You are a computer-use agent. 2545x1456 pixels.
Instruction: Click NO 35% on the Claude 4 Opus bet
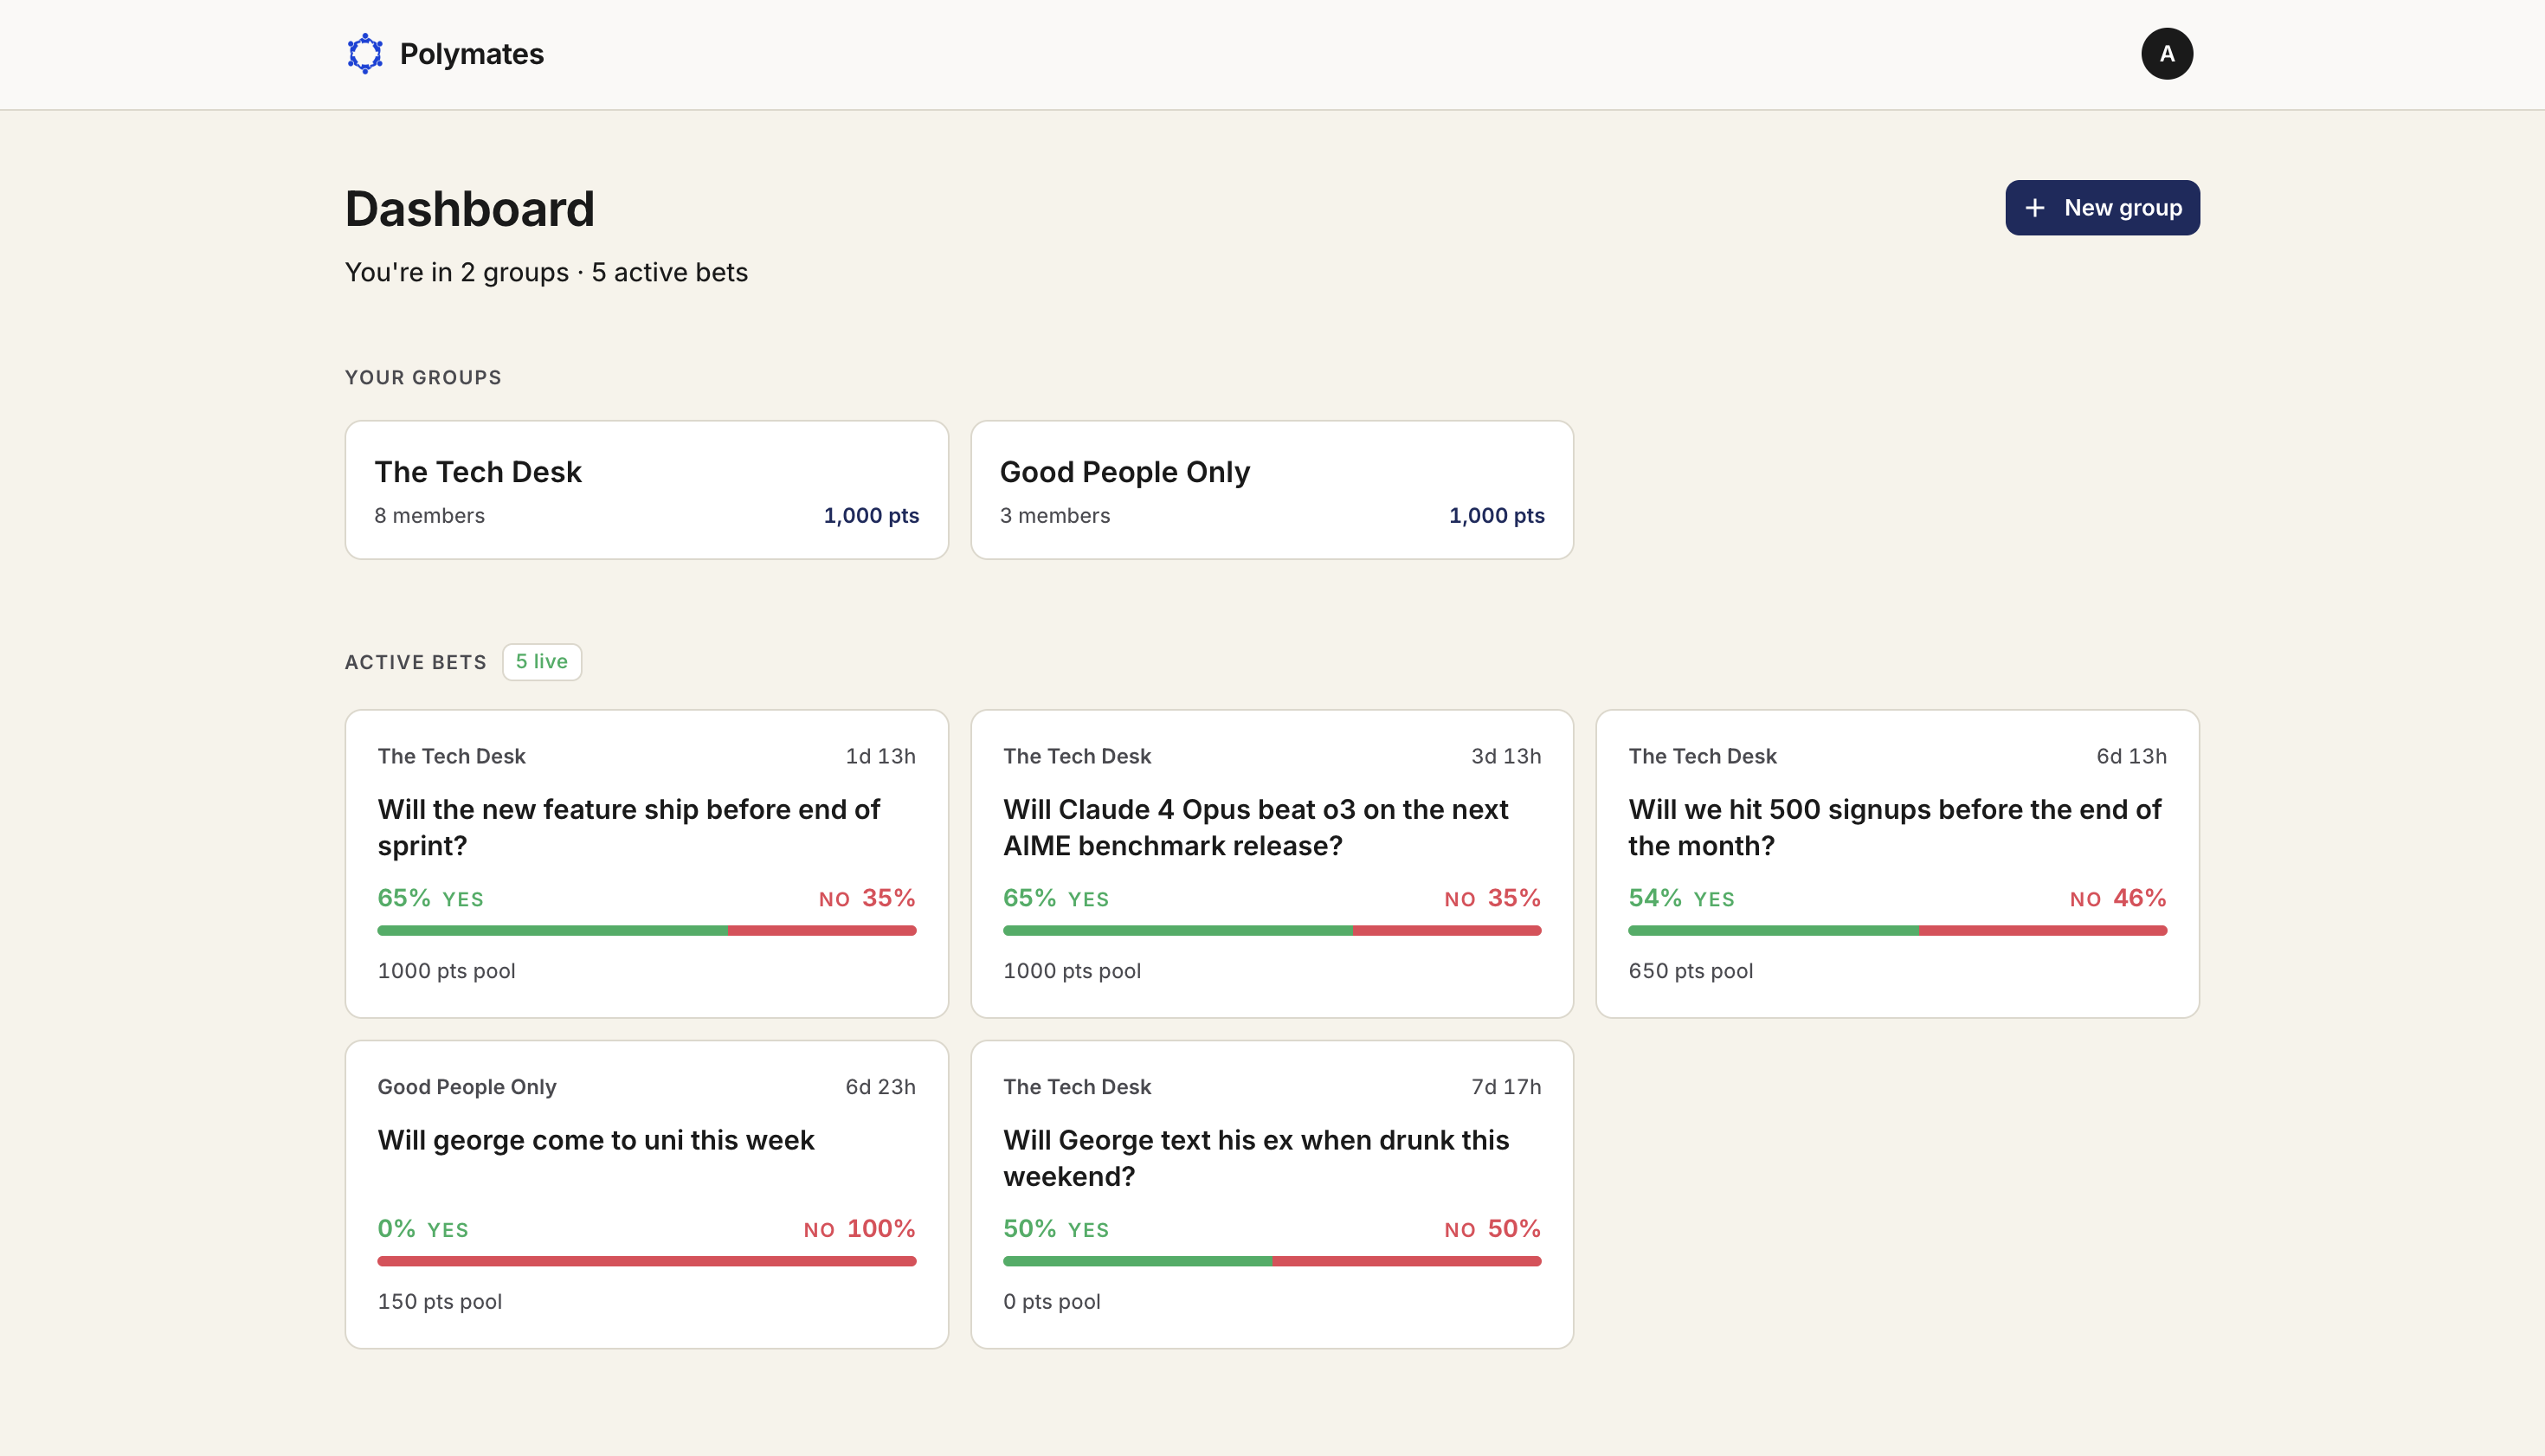coord(1492,898)
